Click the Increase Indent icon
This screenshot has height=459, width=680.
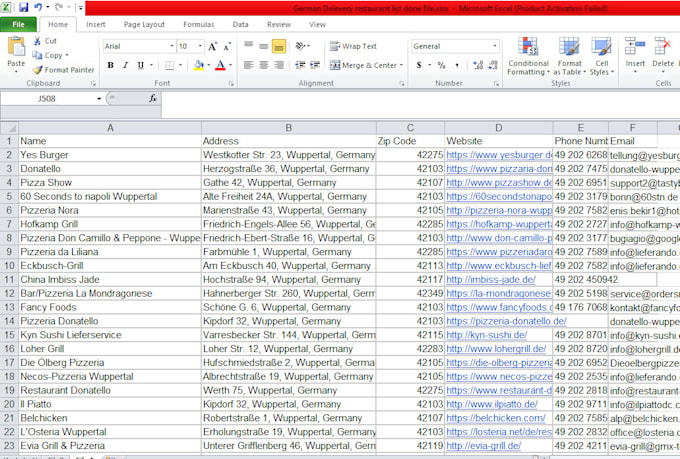coord(315,65)
